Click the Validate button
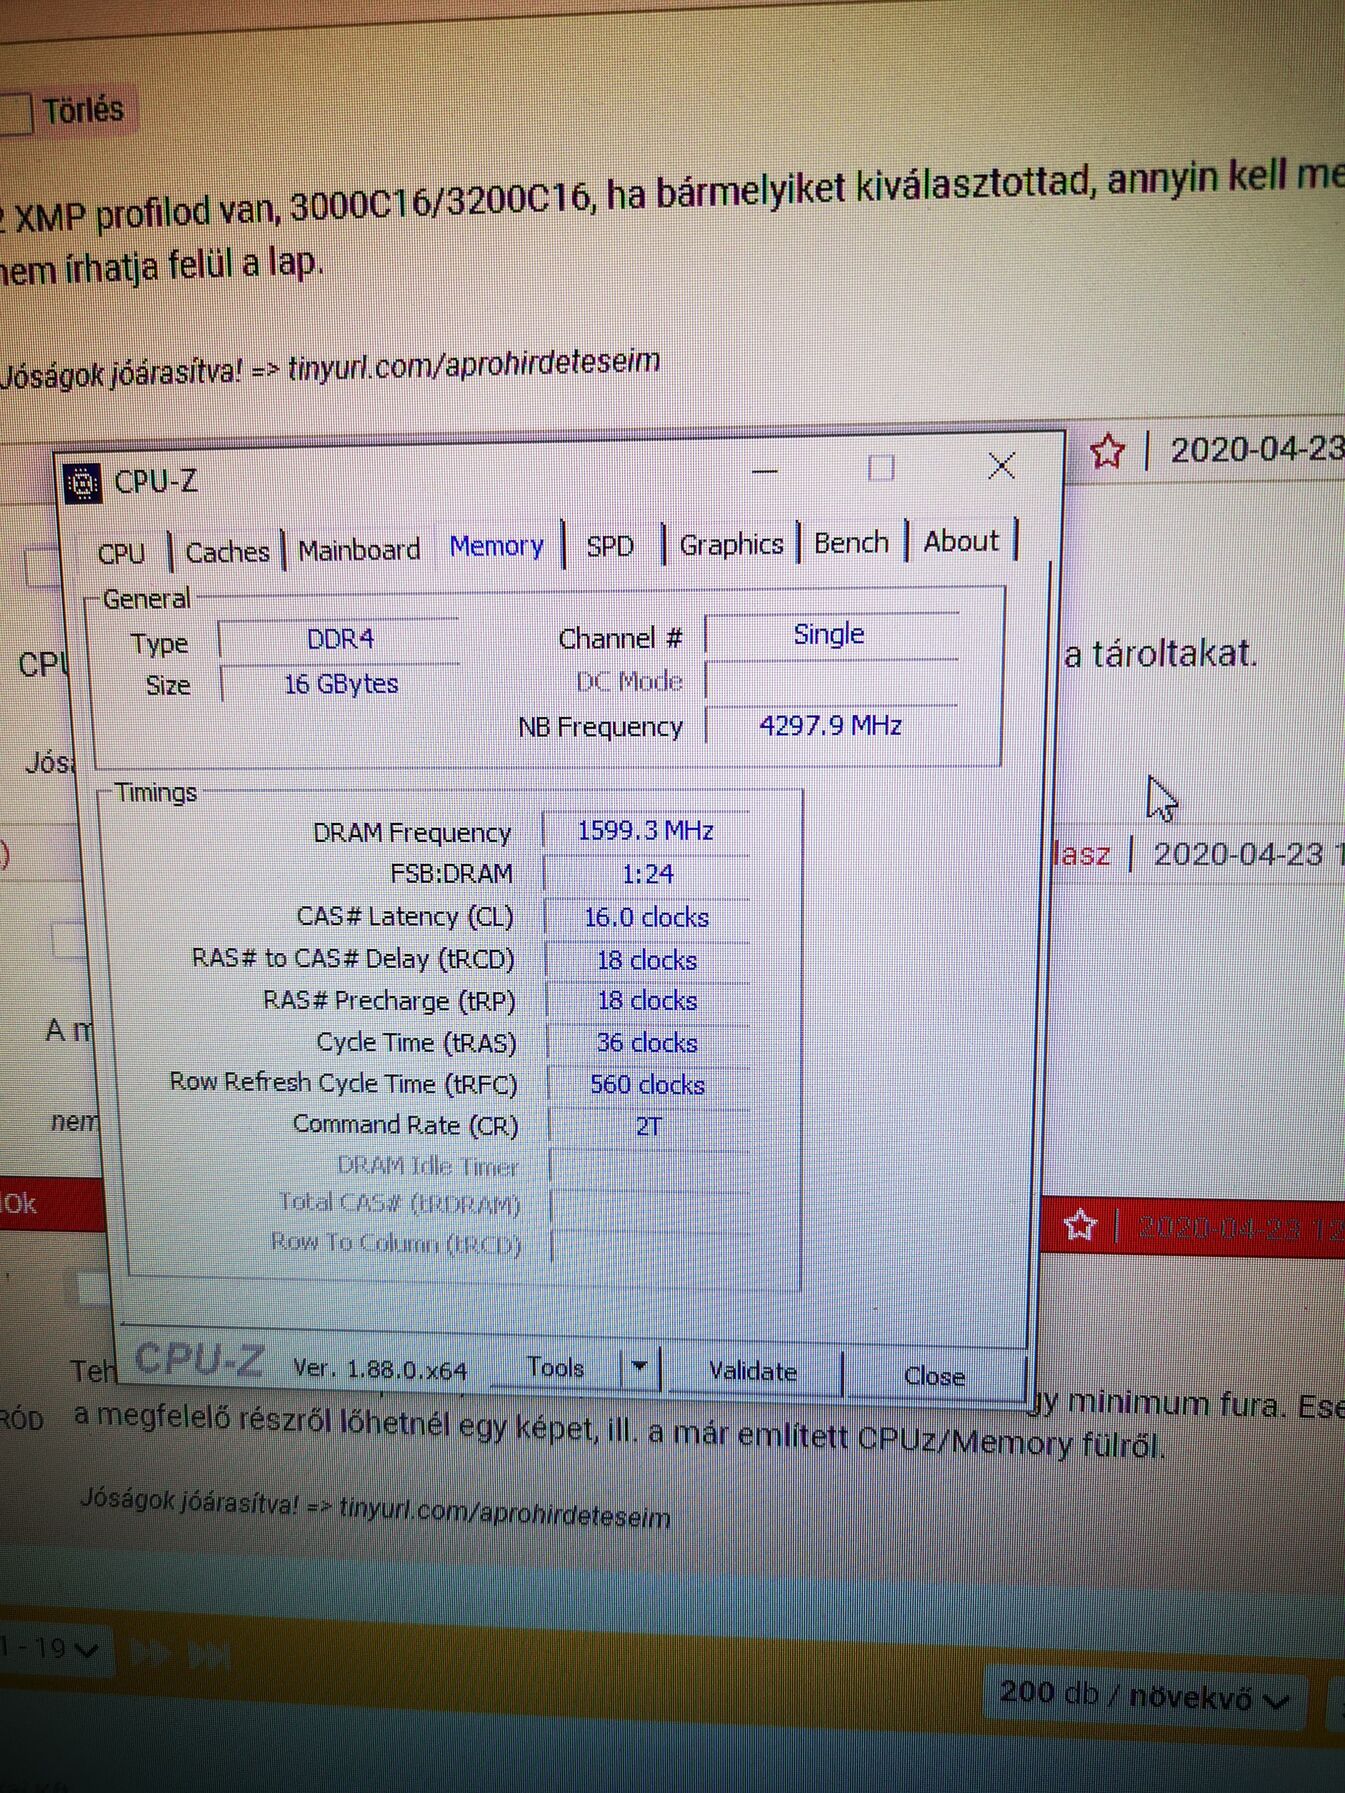Viewport: 1345px width, 1793px height. coord(753,1371)
